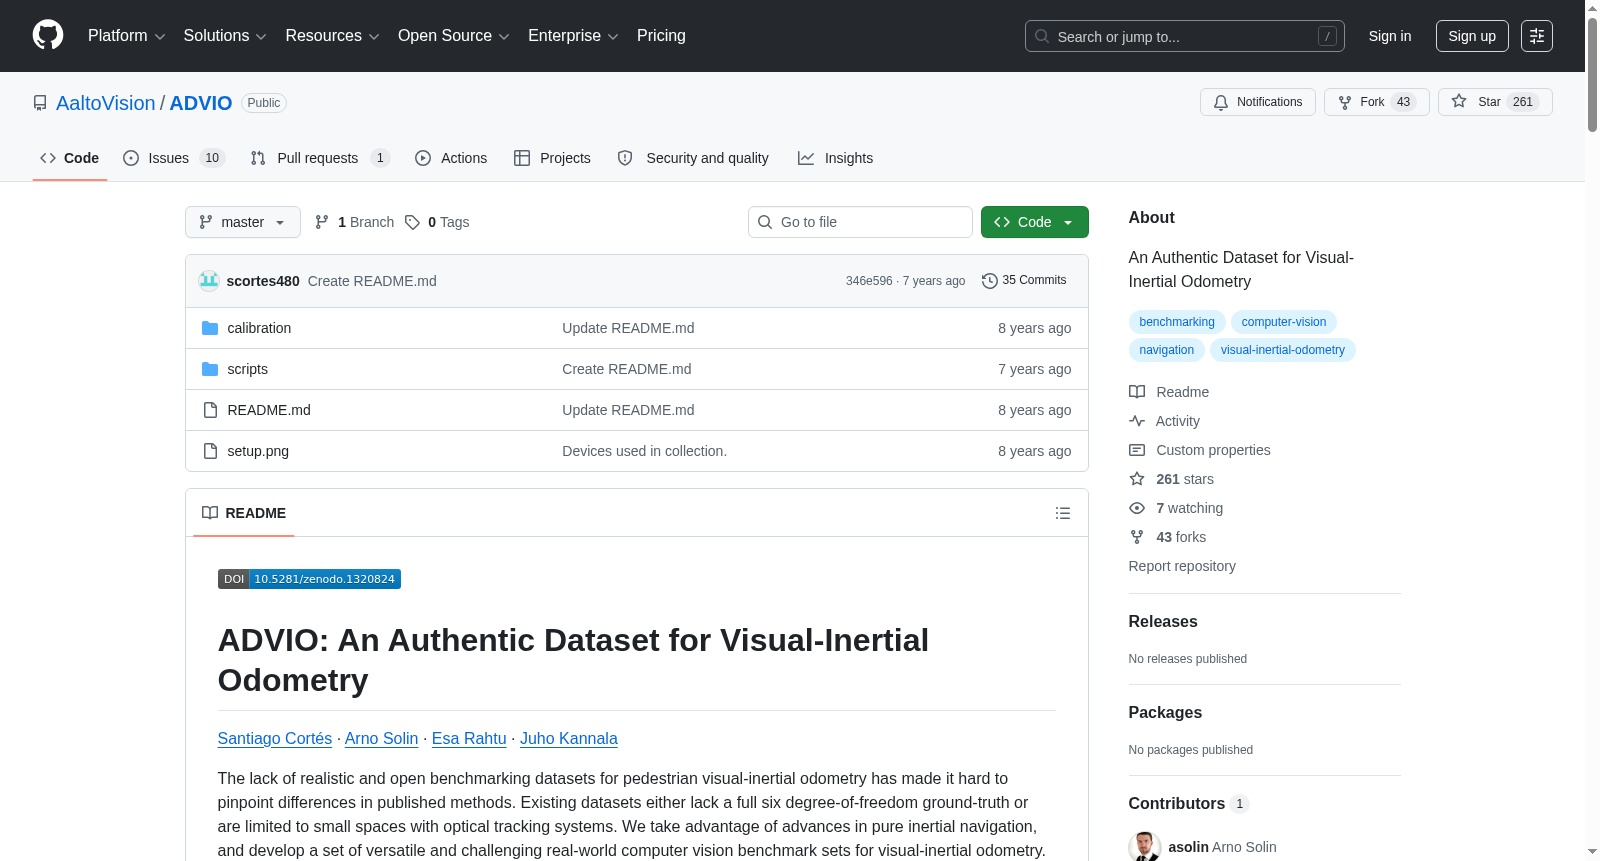Click the Report repository link
1600x861 pixels.
tap(1182, 566)
